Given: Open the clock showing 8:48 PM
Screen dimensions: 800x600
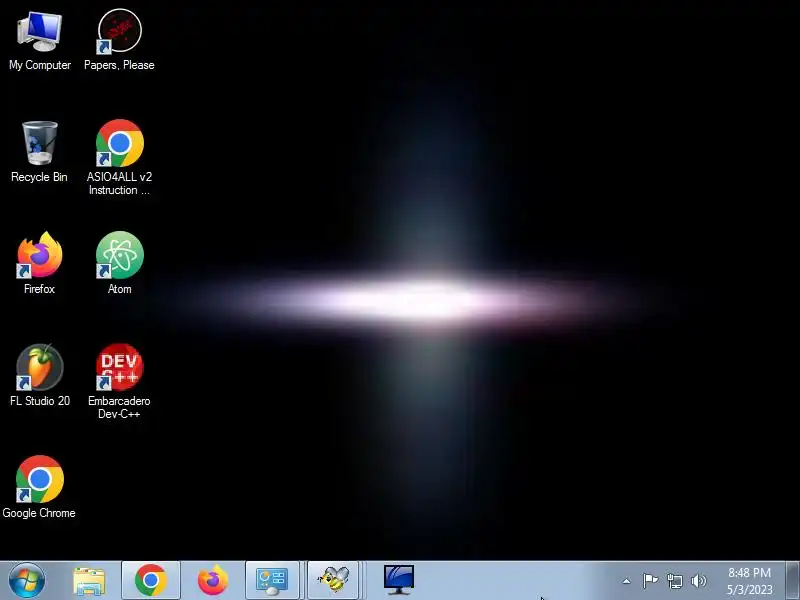Looking at the screenshot, I should pyautogui.click(x=749, y=581).
